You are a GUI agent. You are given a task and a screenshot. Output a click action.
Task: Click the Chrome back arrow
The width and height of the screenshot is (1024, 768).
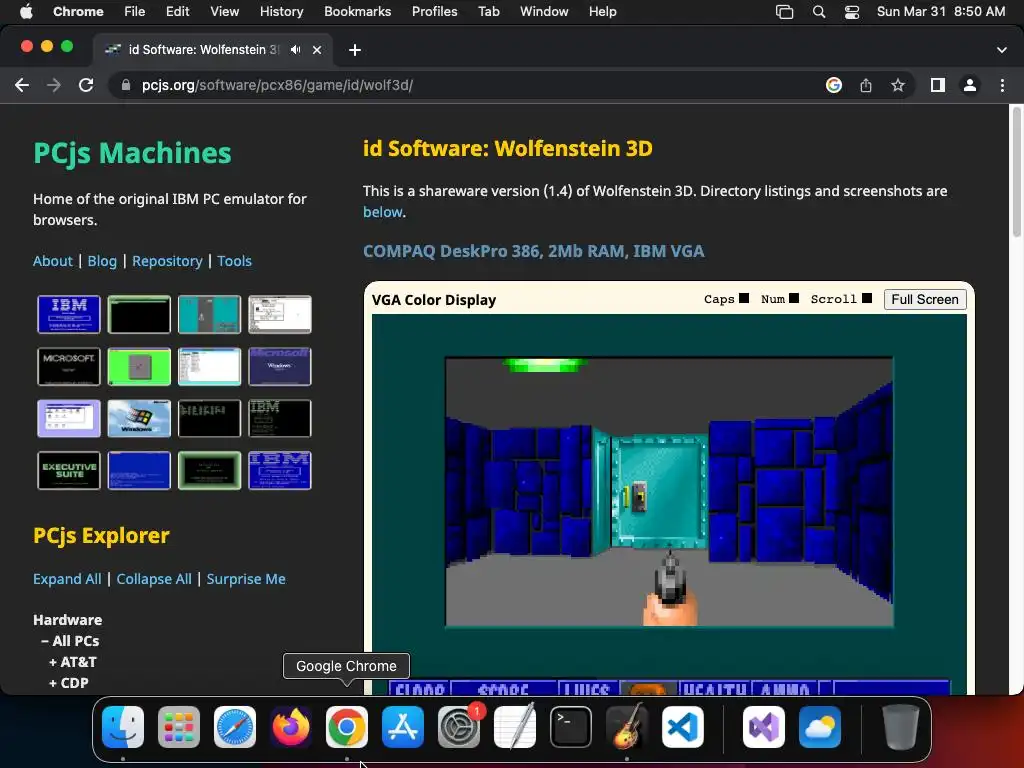click(22, 85)
